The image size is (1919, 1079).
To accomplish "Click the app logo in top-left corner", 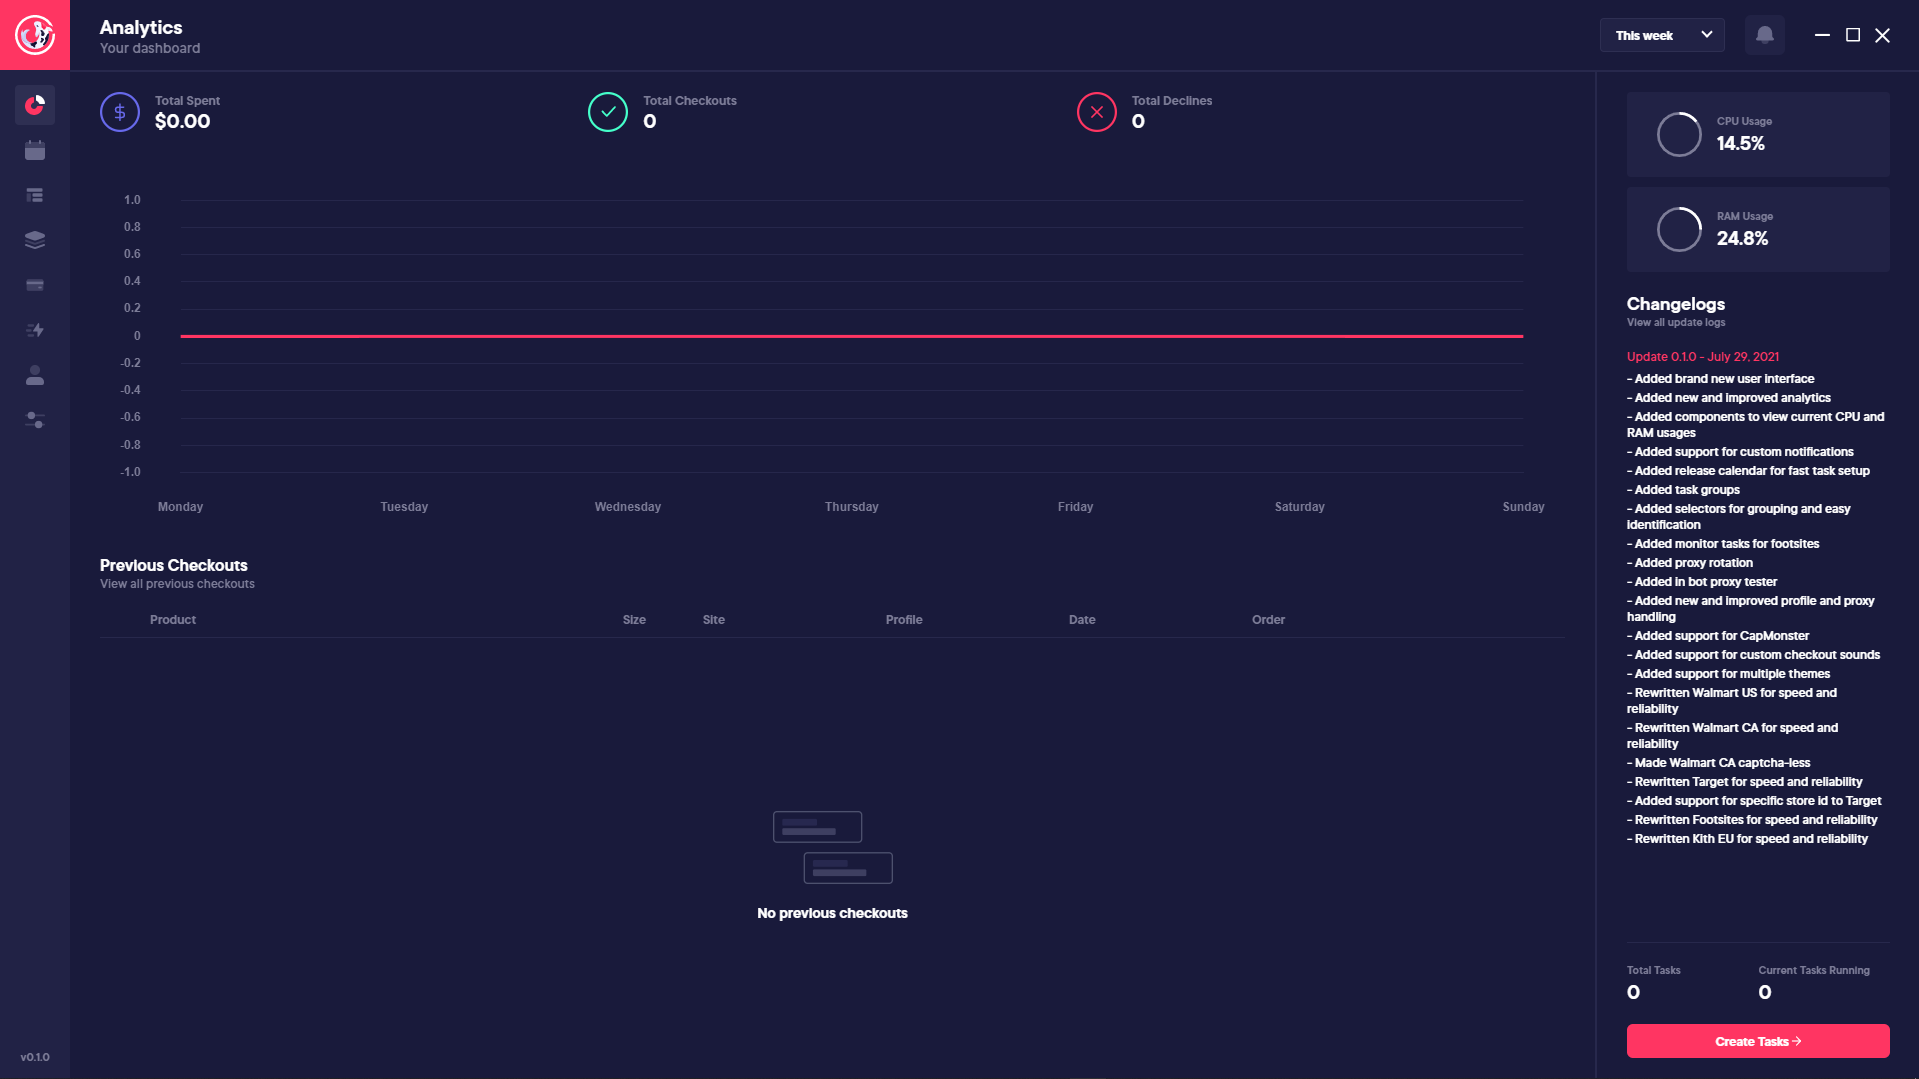I will point(35,35).
